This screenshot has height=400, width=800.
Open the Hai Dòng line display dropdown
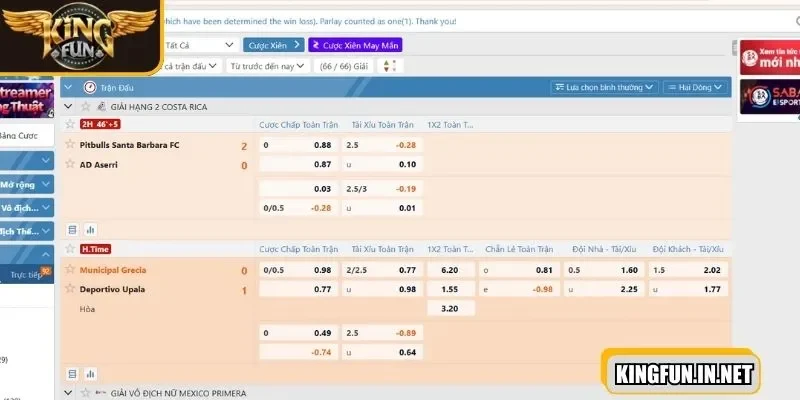click(696, 88)
